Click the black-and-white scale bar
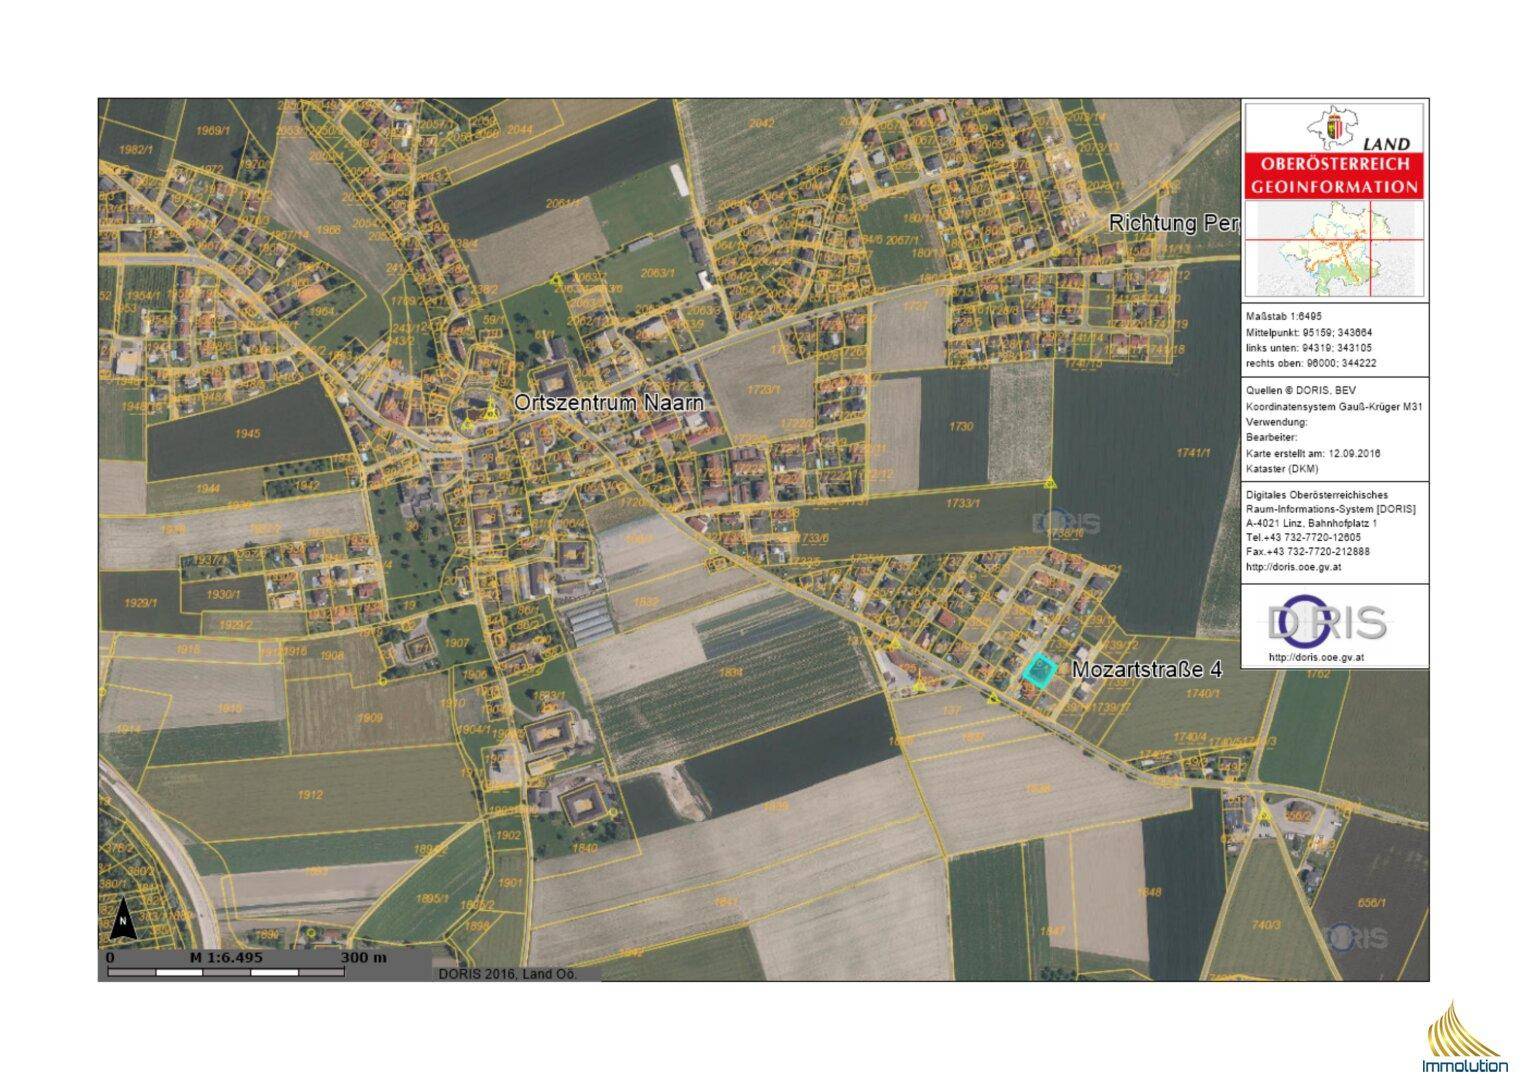Viewport: 1528px width, 1080px height. click(226, 971)
